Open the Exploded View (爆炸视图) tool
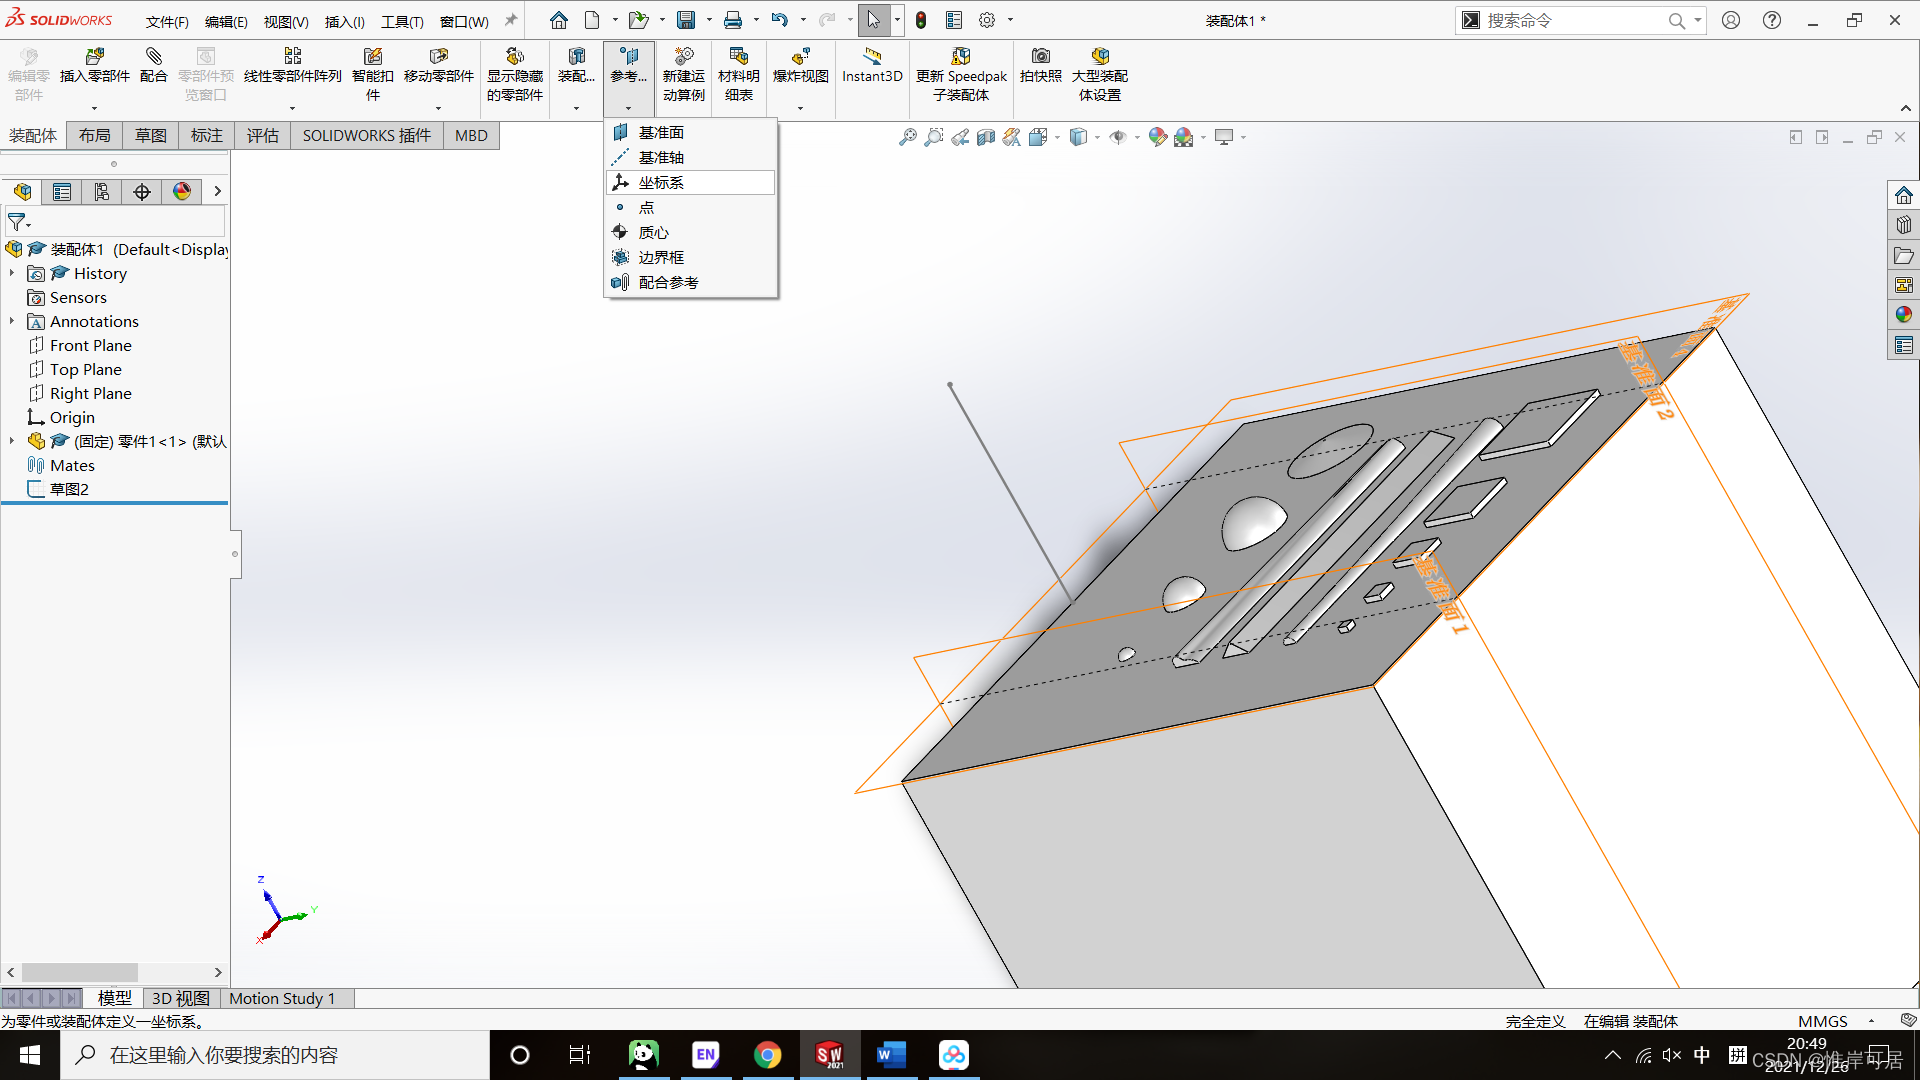Image resolution: width=1920 pixels, height=1080 pixels. 800,57
